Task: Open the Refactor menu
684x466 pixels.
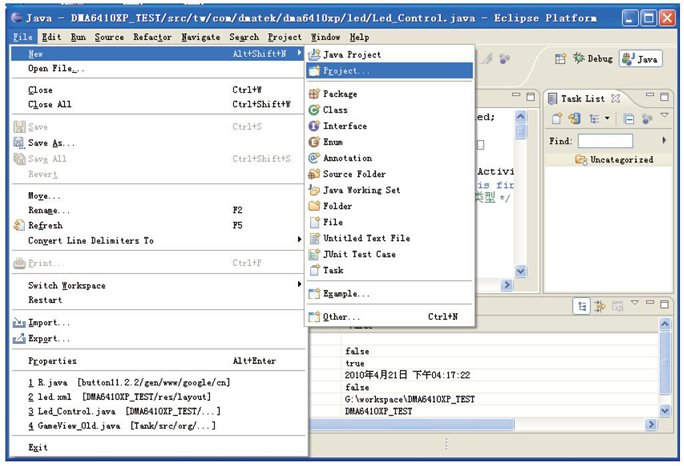Action: click(153, 37)
